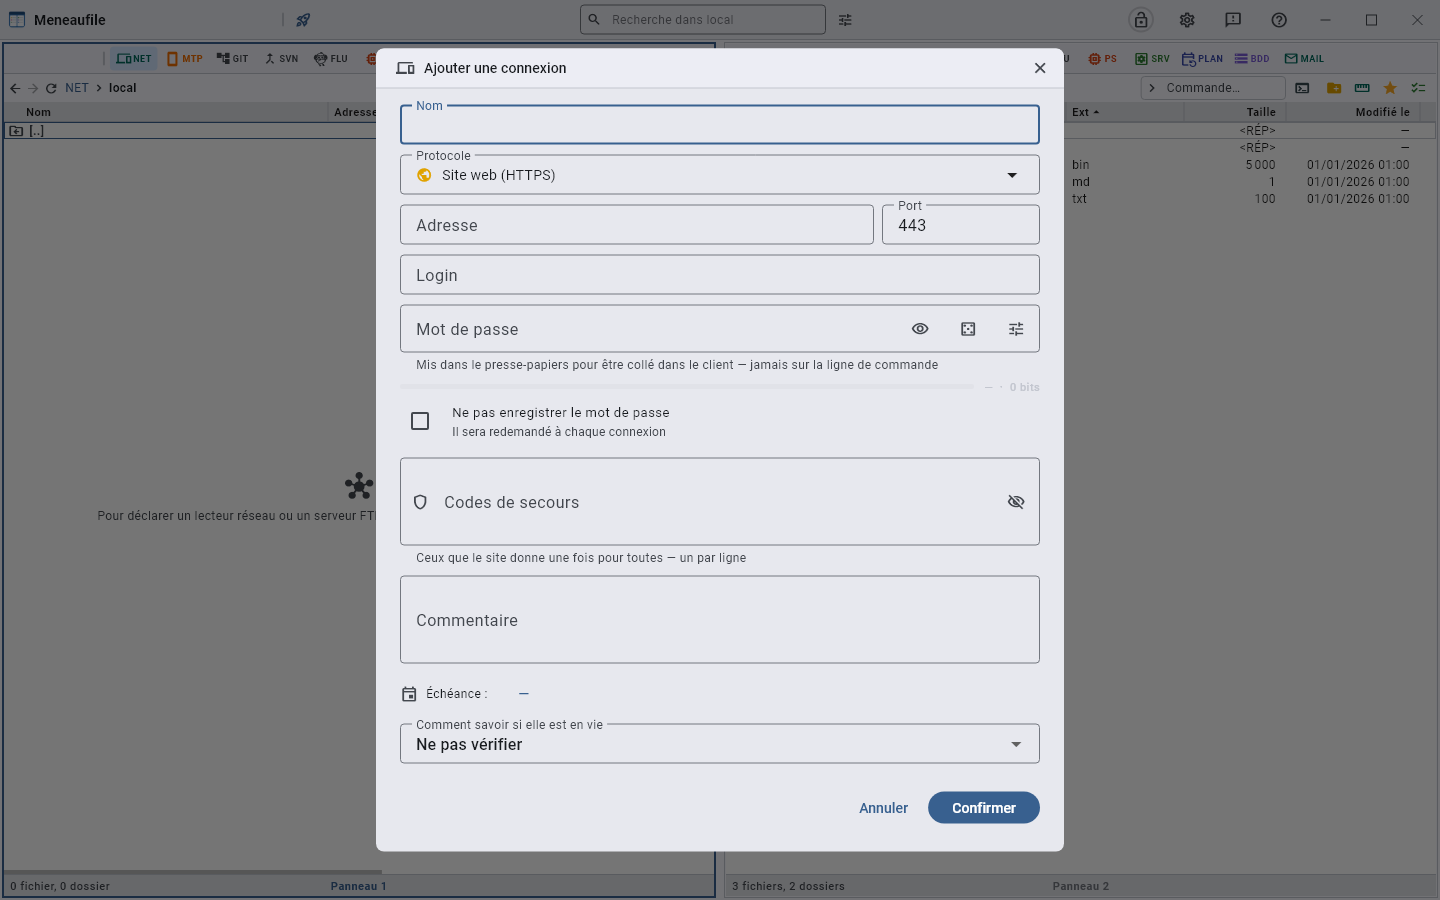
Task: Open the terminal icon next to Commande
Action: (1302, 88)
